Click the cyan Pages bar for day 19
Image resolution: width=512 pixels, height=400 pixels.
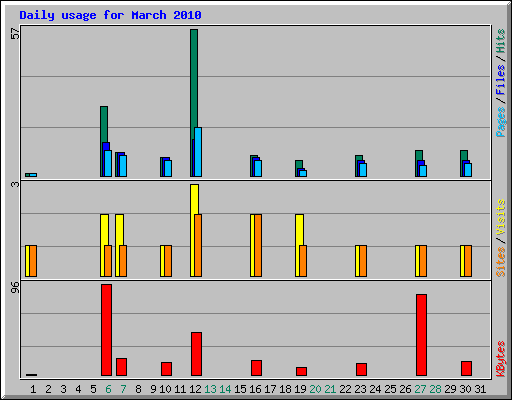pyautogui.click(x=303, y=173)
